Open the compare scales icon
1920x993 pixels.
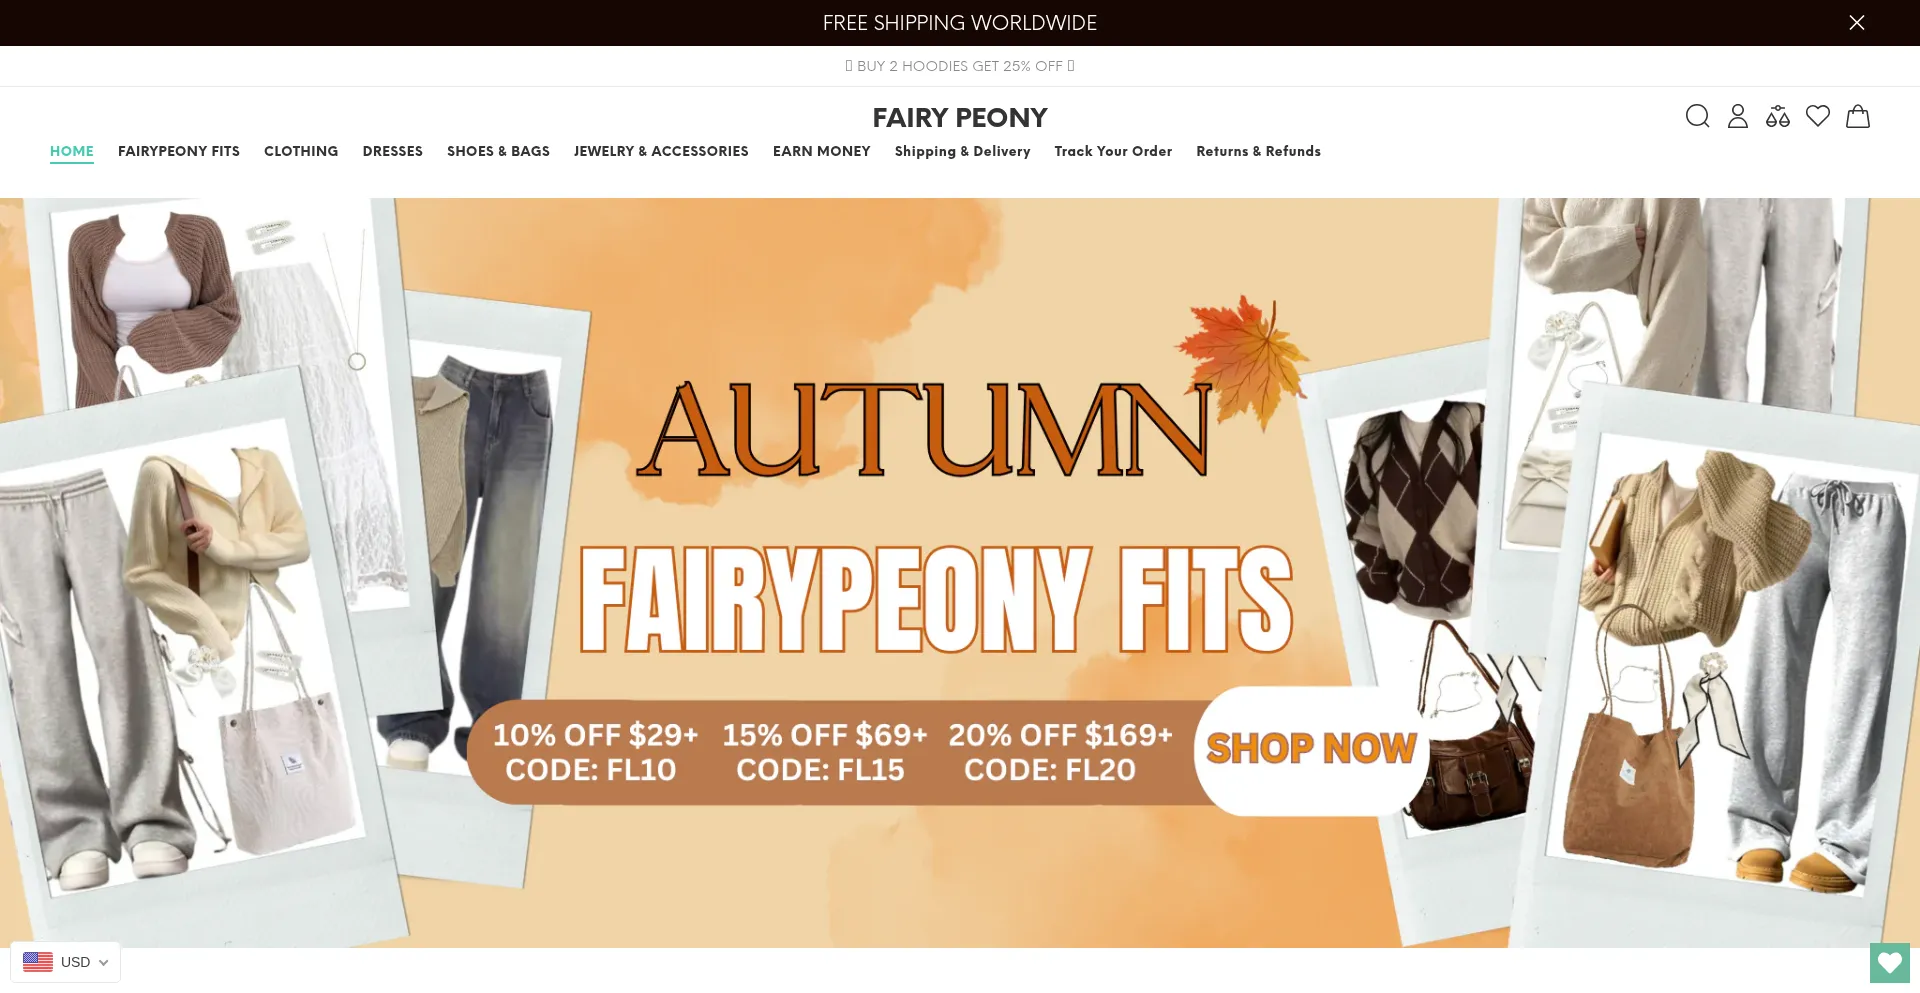click(1778, 116)
